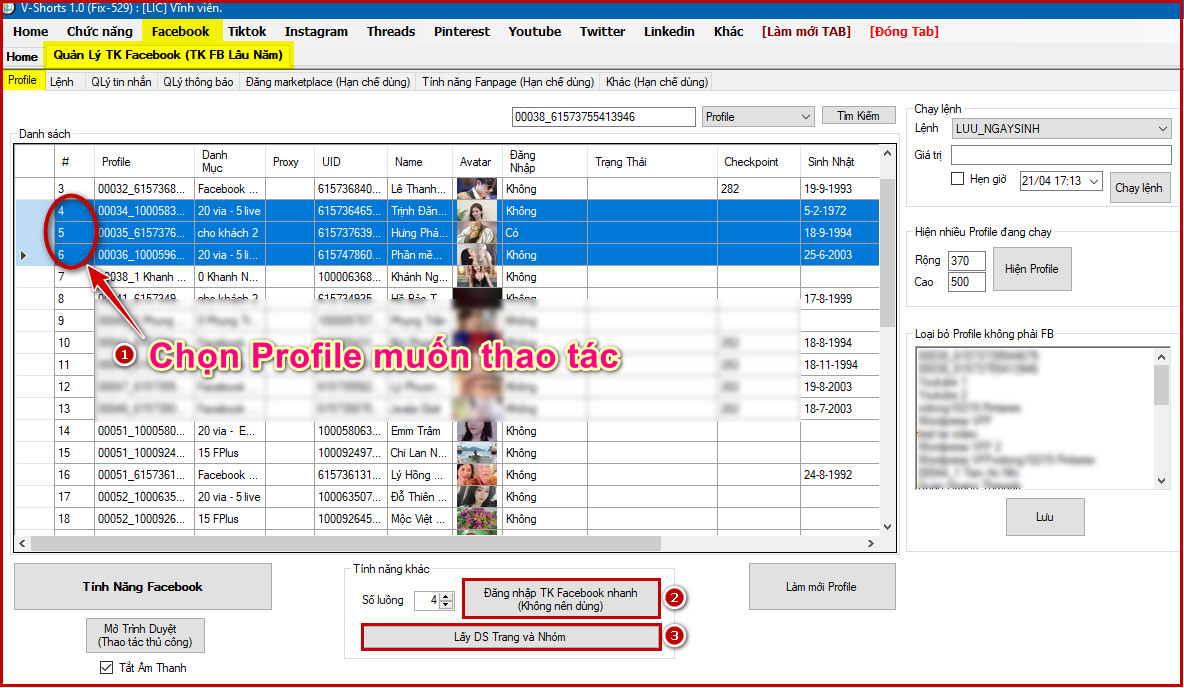
Task: Switch to the Facebook menu tab
Action: tap(180, 32)
